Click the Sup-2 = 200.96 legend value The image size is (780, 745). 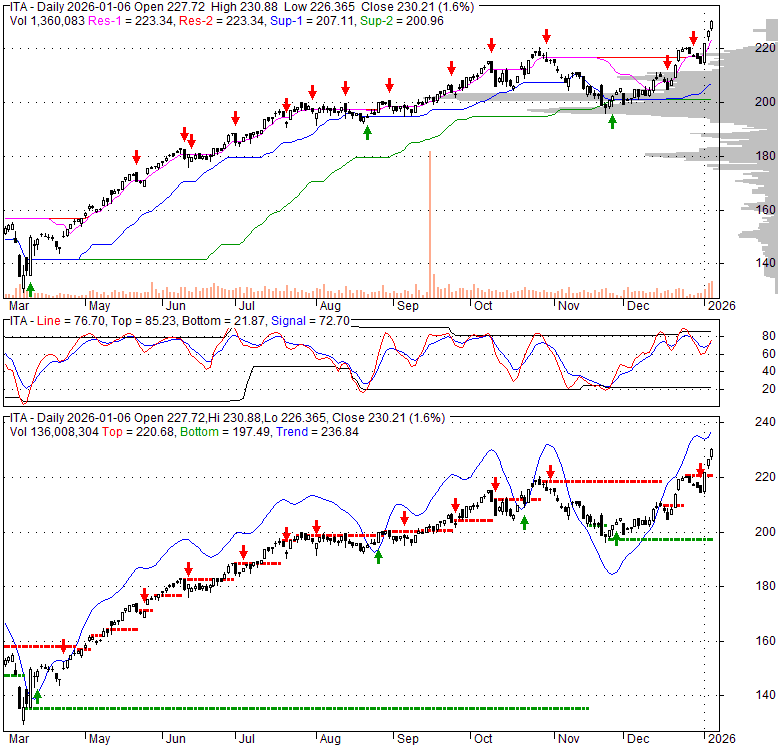coord(402,21)
